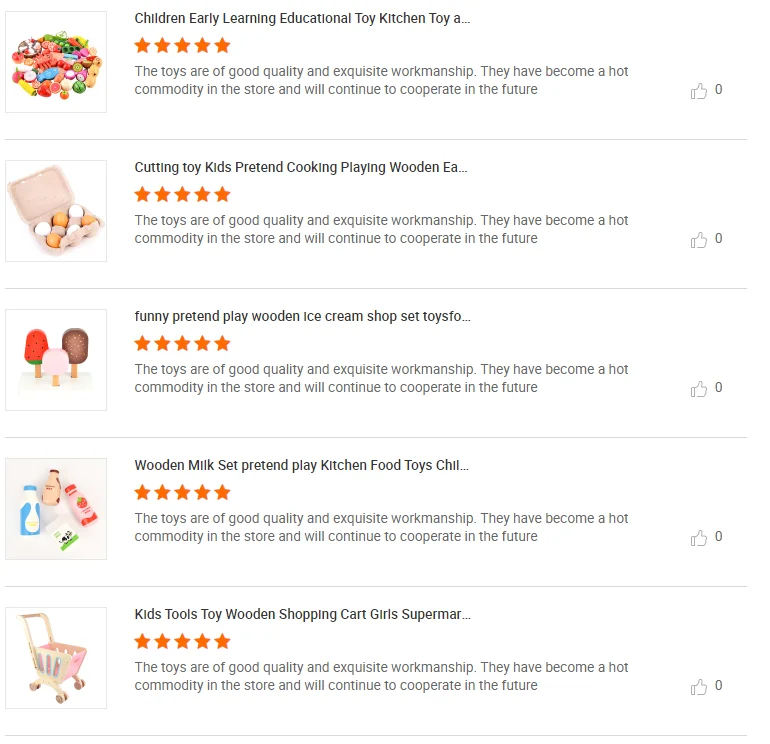Open the wooden egg carton product image

(x=56, y=211)
